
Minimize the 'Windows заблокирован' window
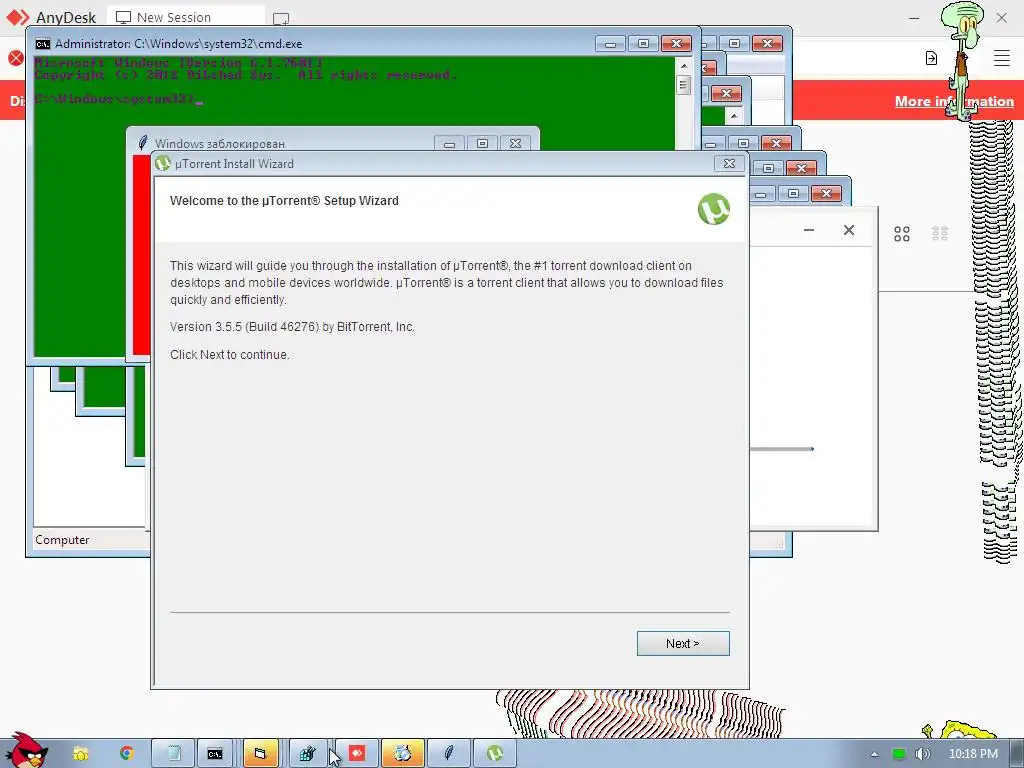tap(449, 144)
